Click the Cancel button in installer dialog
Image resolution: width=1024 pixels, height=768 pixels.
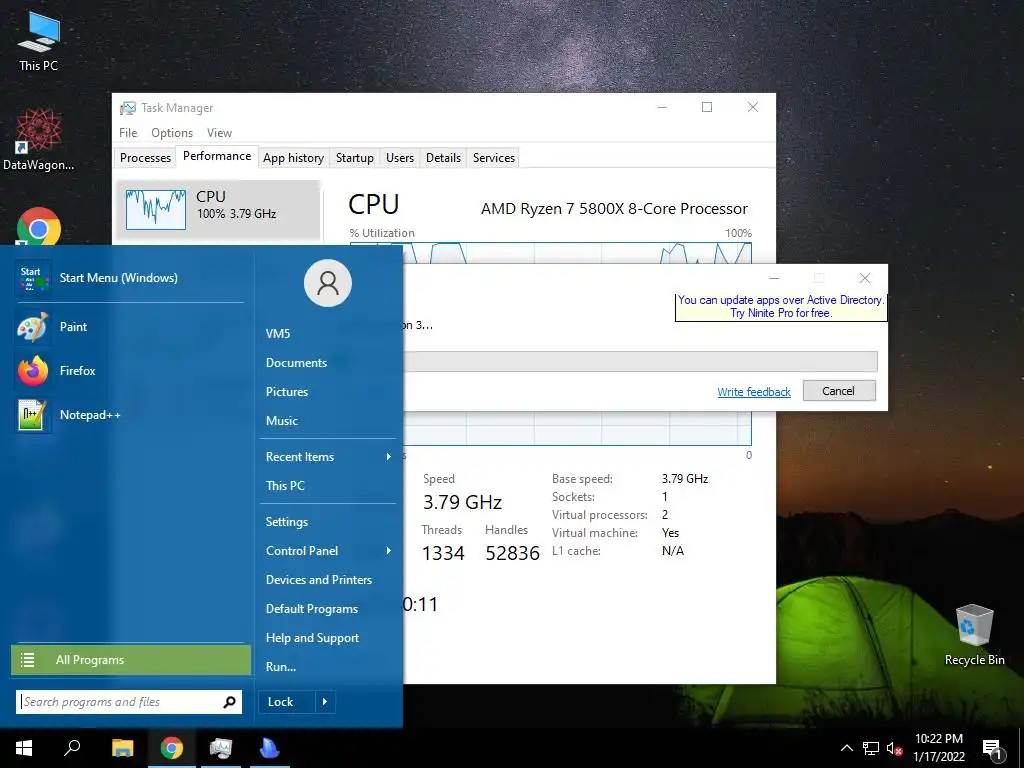click(x=839, y=391)
